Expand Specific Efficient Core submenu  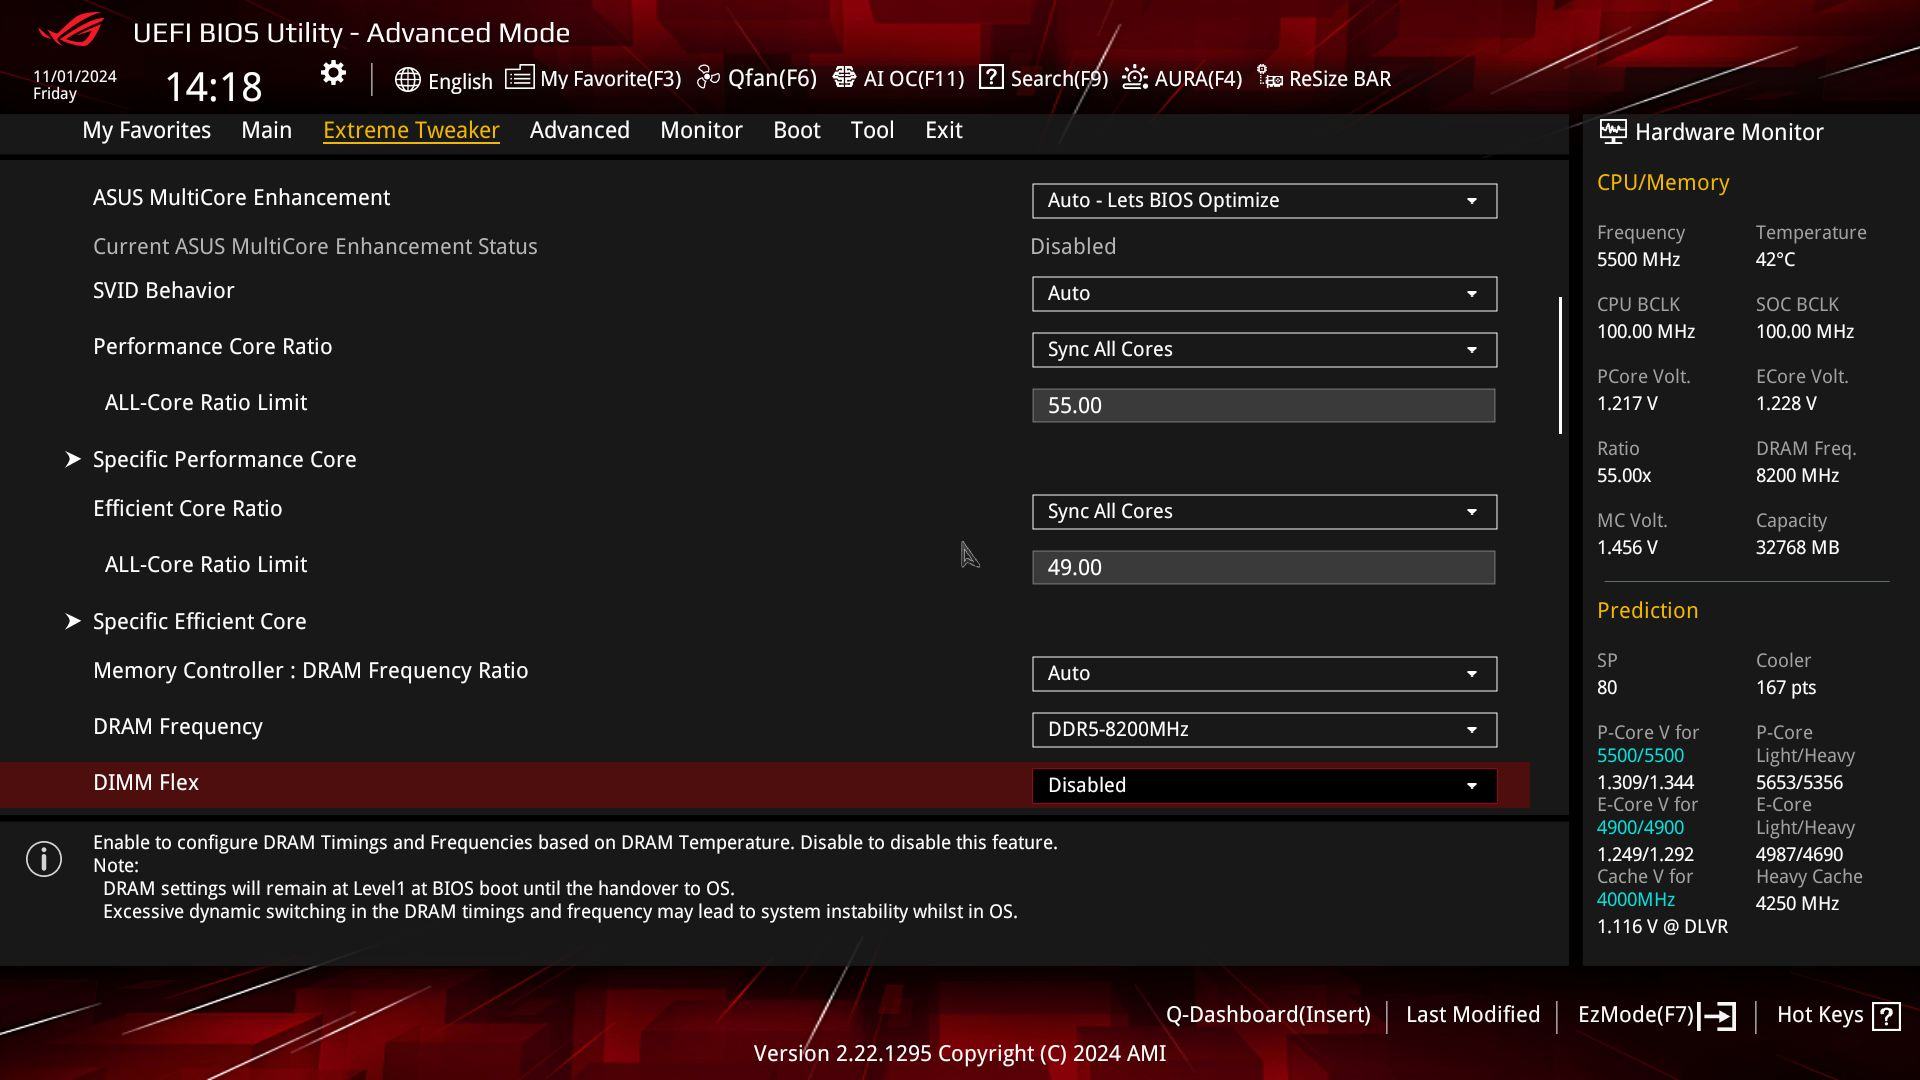(x=199, y=621)
